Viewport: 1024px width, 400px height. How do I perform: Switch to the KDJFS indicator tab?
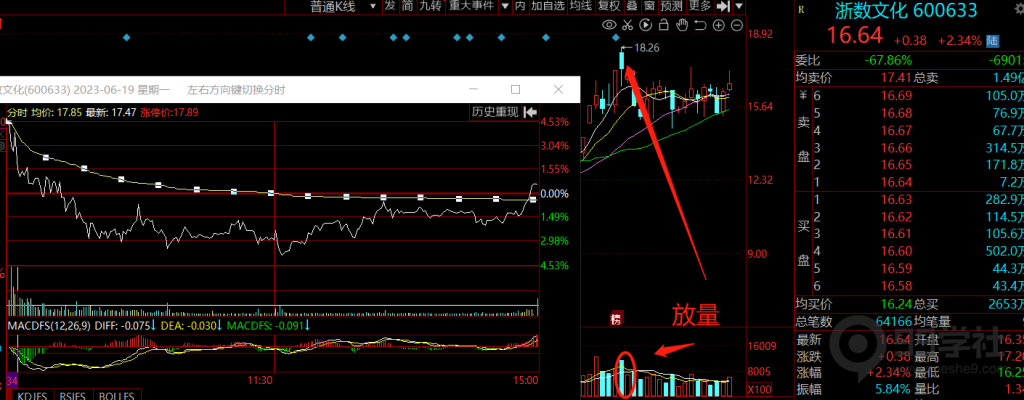pos(31,395)
